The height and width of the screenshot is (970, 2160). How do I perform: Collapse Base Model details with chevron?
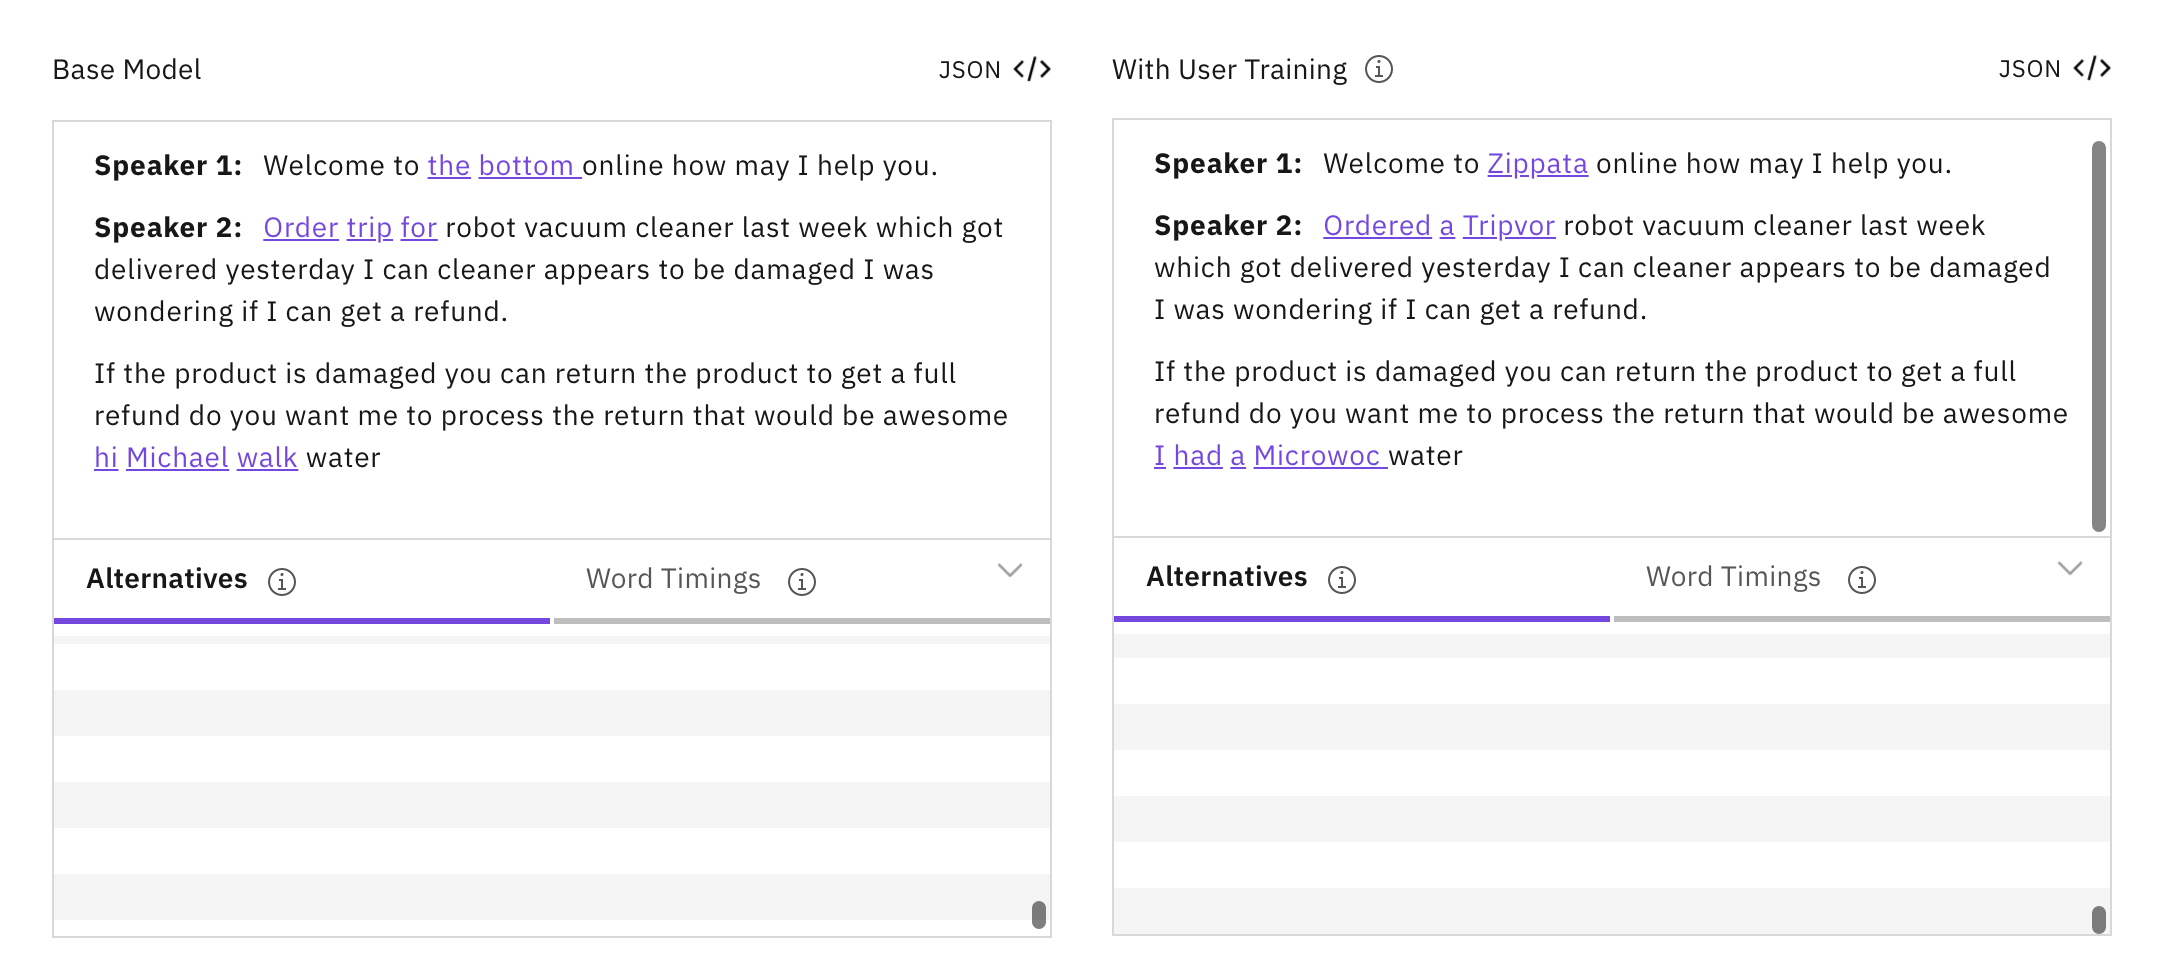[1010, 570]
